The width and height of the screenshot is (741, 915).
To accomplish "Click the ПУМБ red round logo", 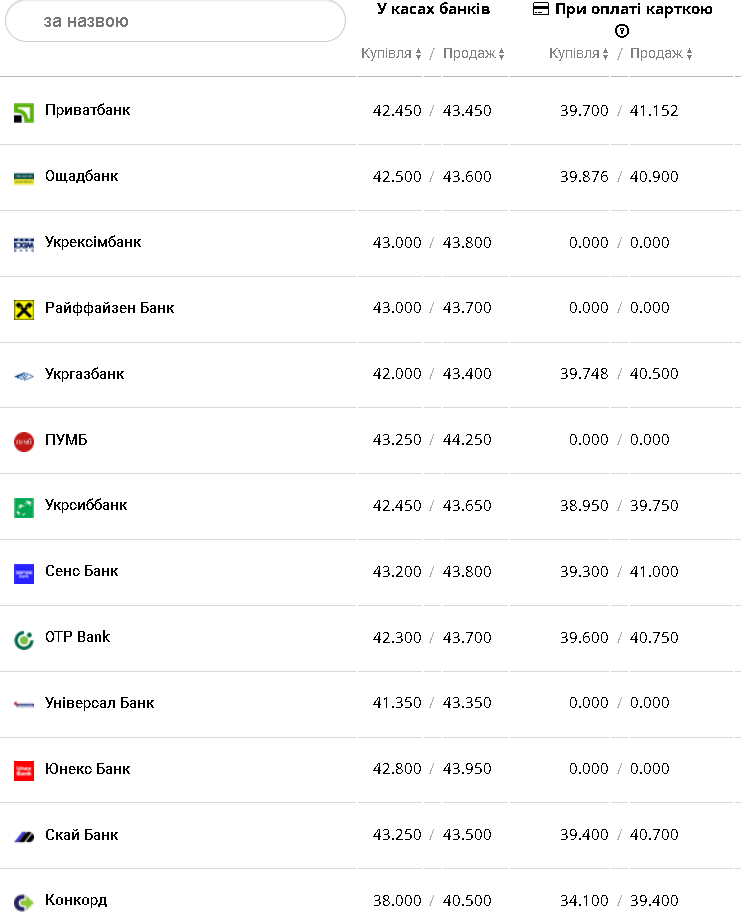I will 24,441.
